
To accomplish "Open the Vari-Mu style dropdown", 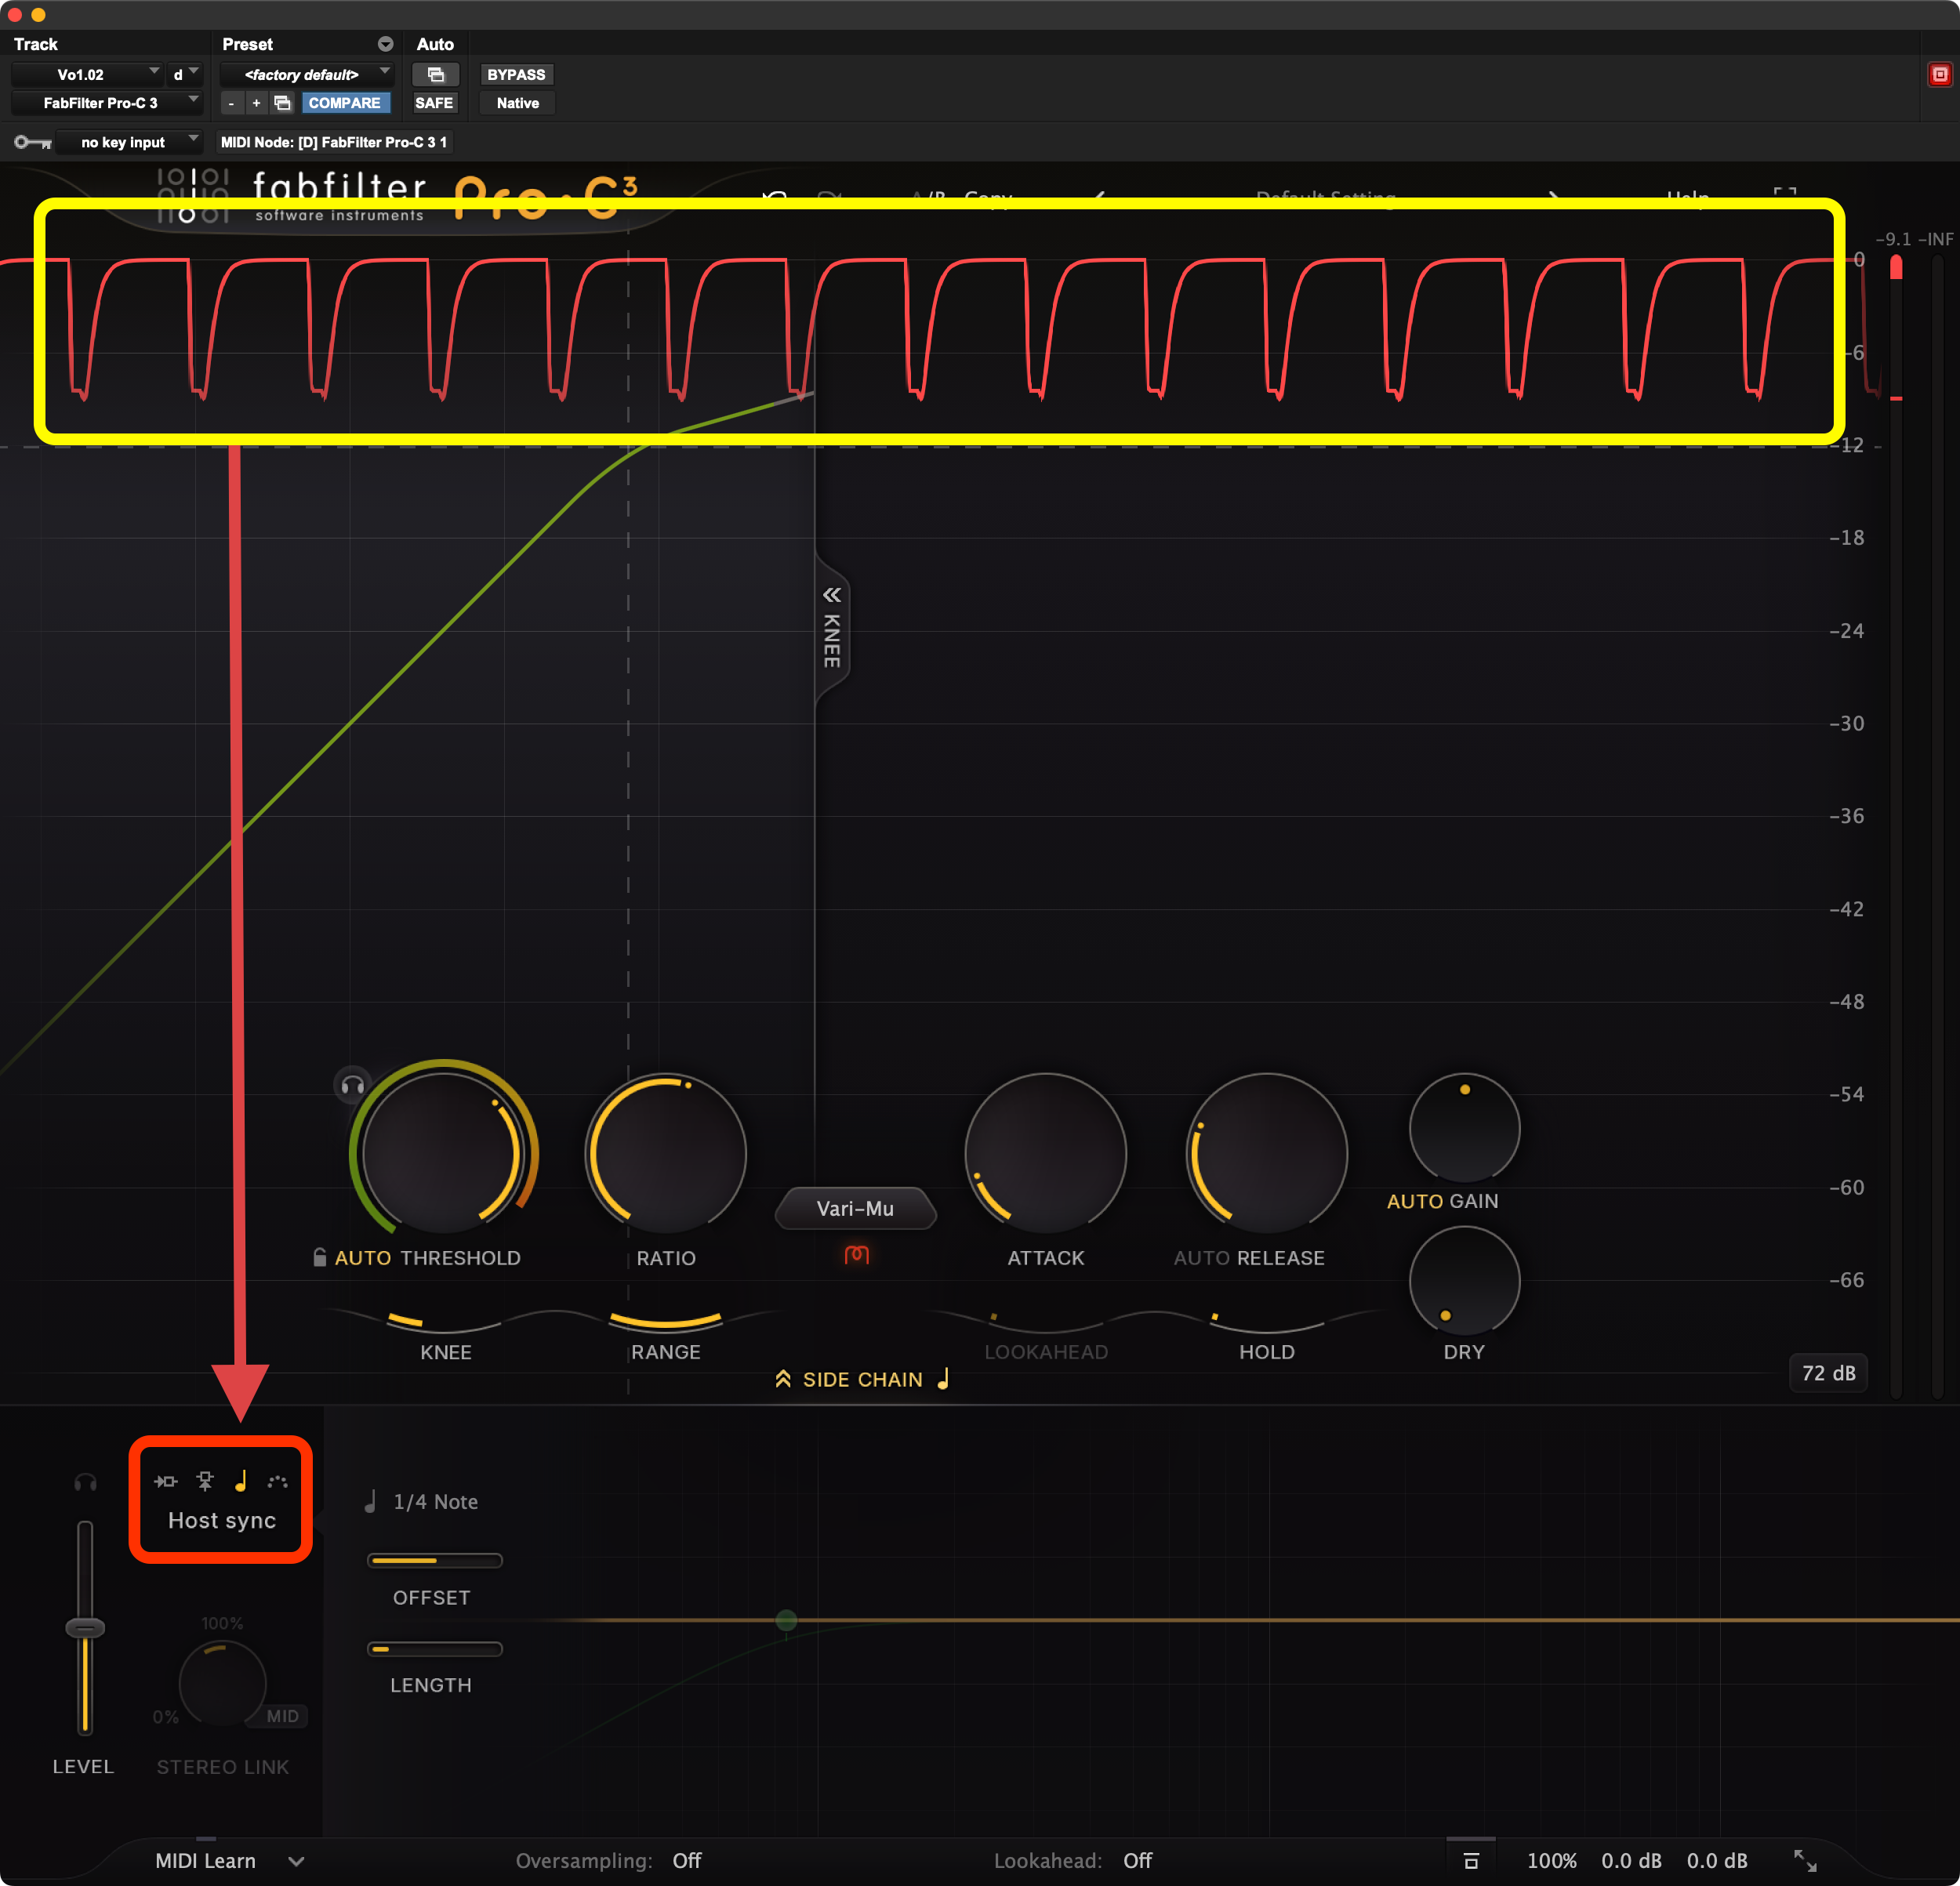I will click(855, 1208).
